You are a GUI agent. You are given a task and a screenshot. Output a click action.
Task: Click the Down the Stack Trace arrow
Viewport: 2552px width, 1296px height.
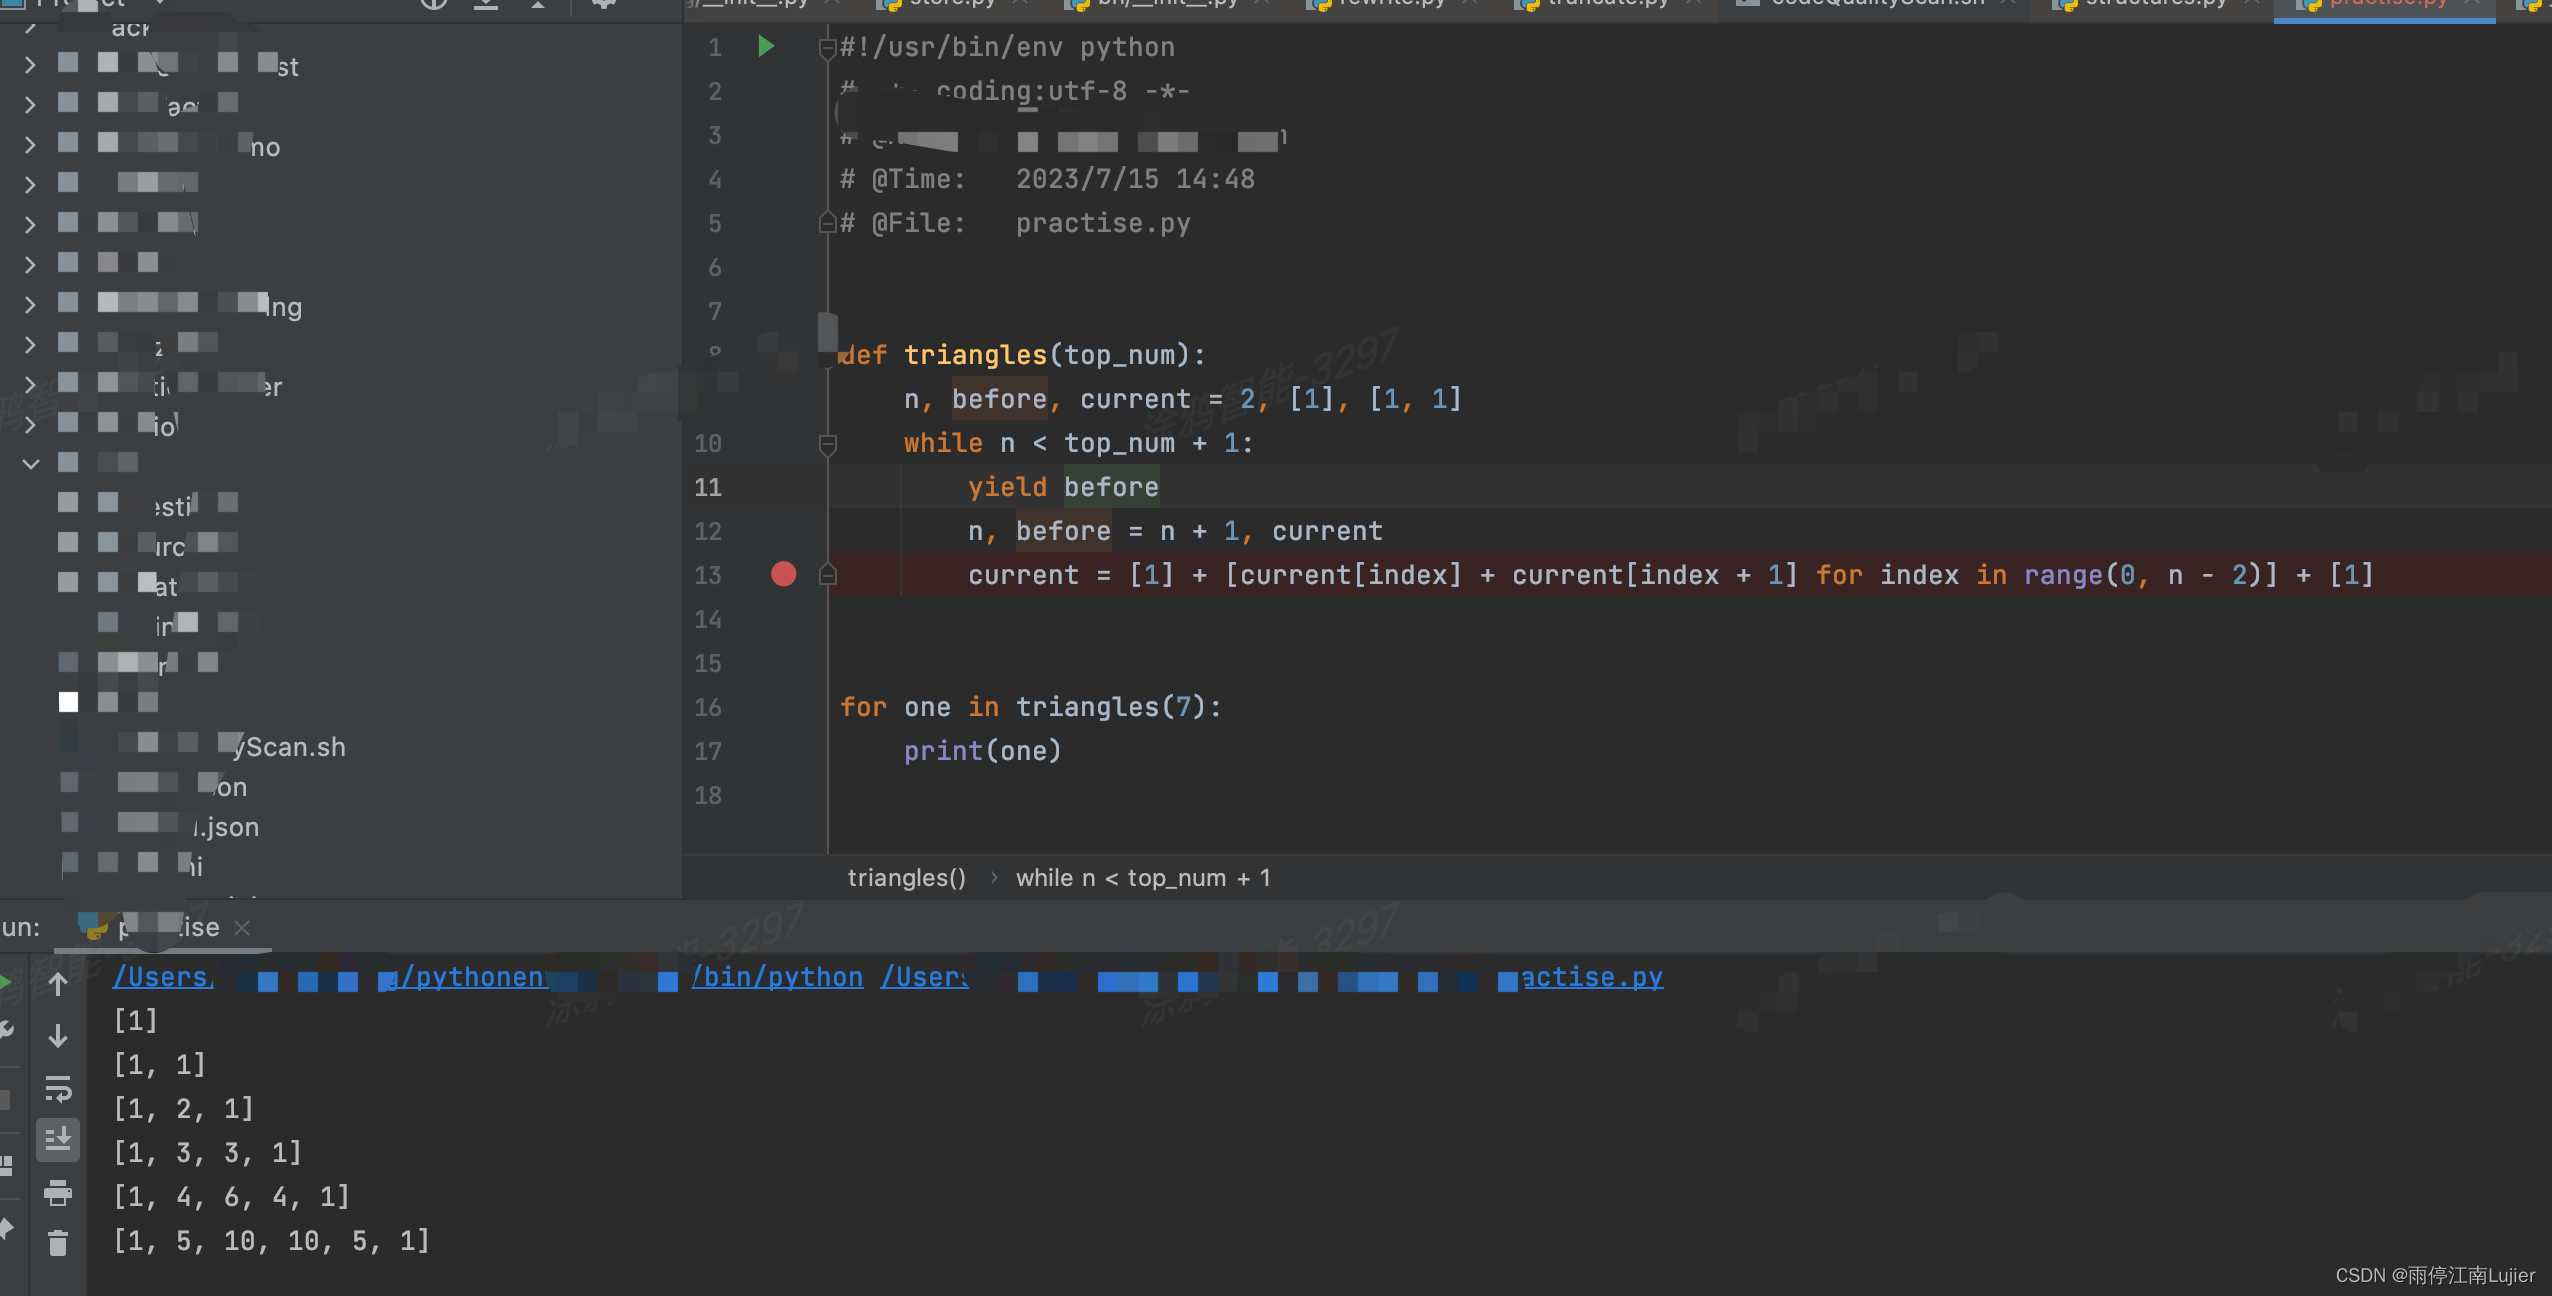58,1036
